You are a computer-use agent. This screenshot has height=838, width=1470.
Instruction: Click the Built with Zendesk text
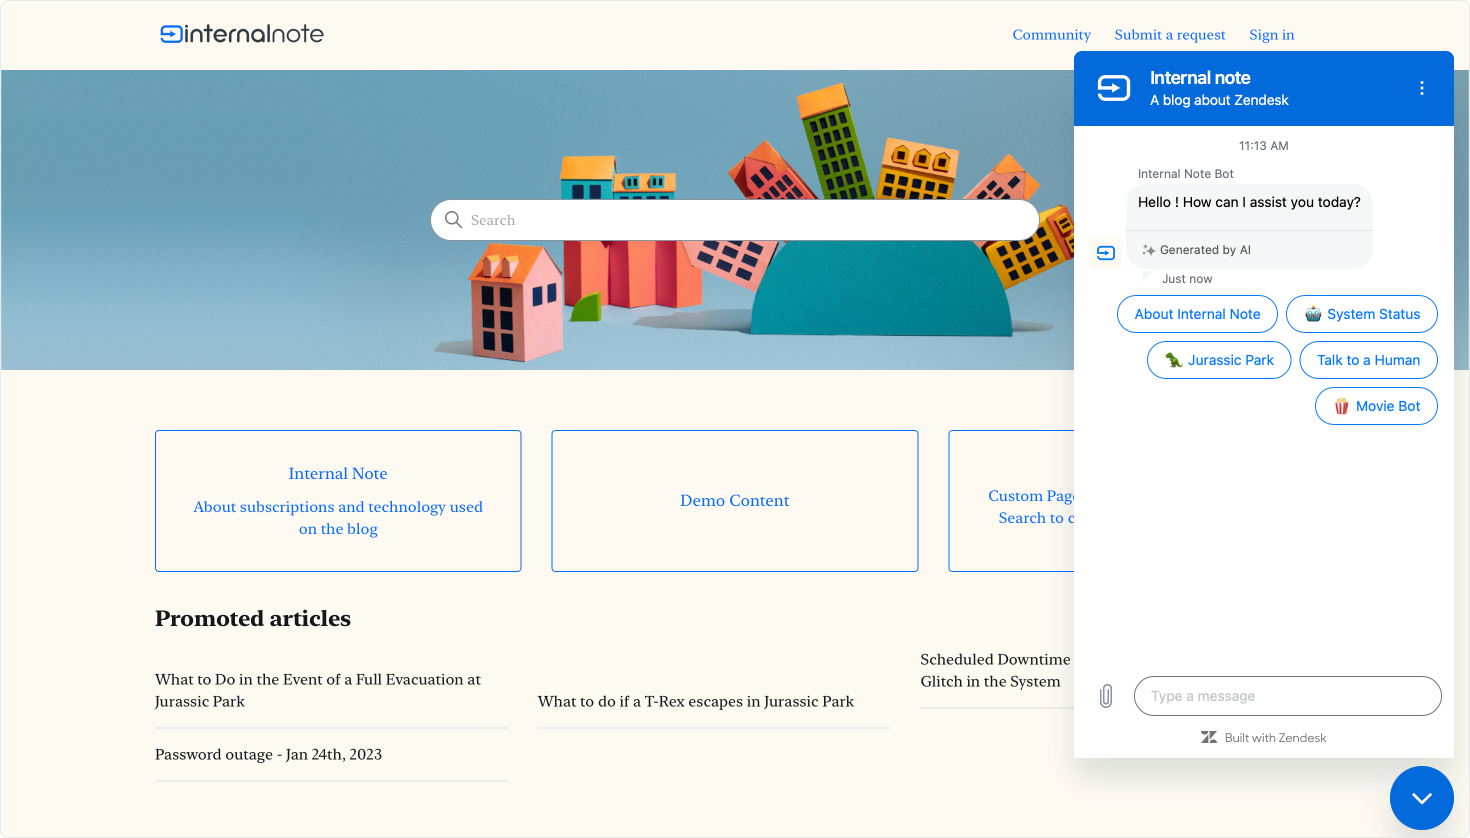(x=1275, y=738)
